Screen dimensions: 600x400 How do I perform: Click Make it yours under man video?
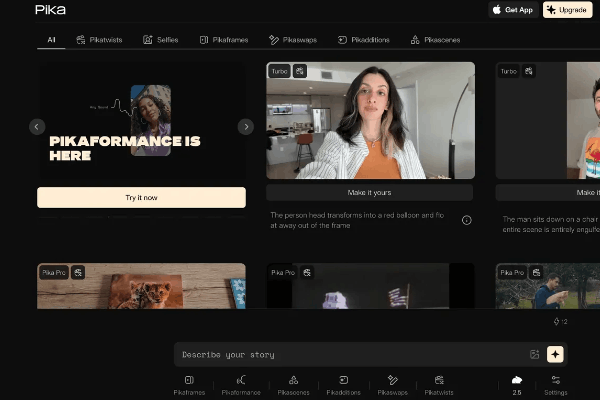(x=548, y=193)
